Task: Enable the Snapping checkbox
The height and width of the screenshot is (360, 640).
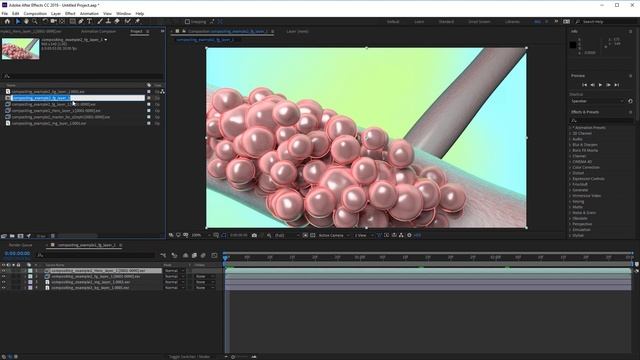Action: pyautogui.click(x=187, y=22)
